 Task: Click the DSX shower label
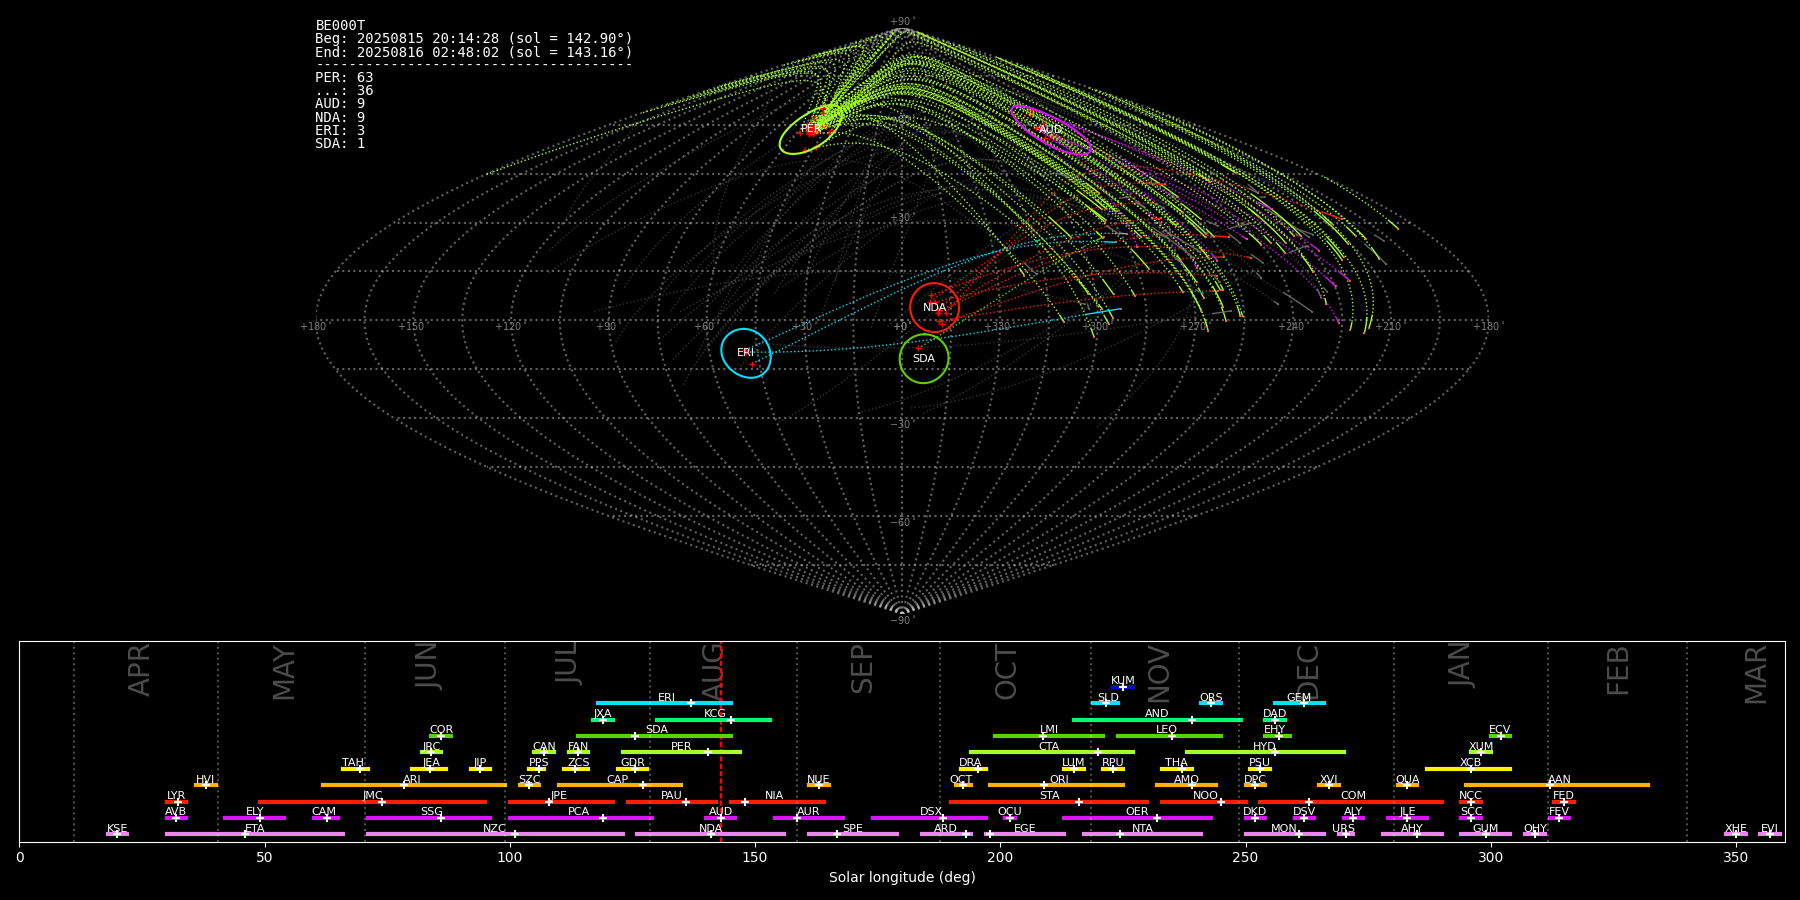931,812
